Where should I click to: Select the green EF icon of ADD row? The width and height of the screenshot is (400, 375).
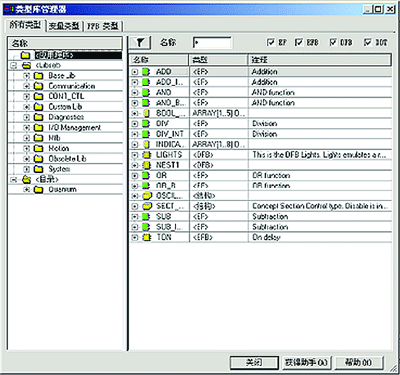coord(146,72)
